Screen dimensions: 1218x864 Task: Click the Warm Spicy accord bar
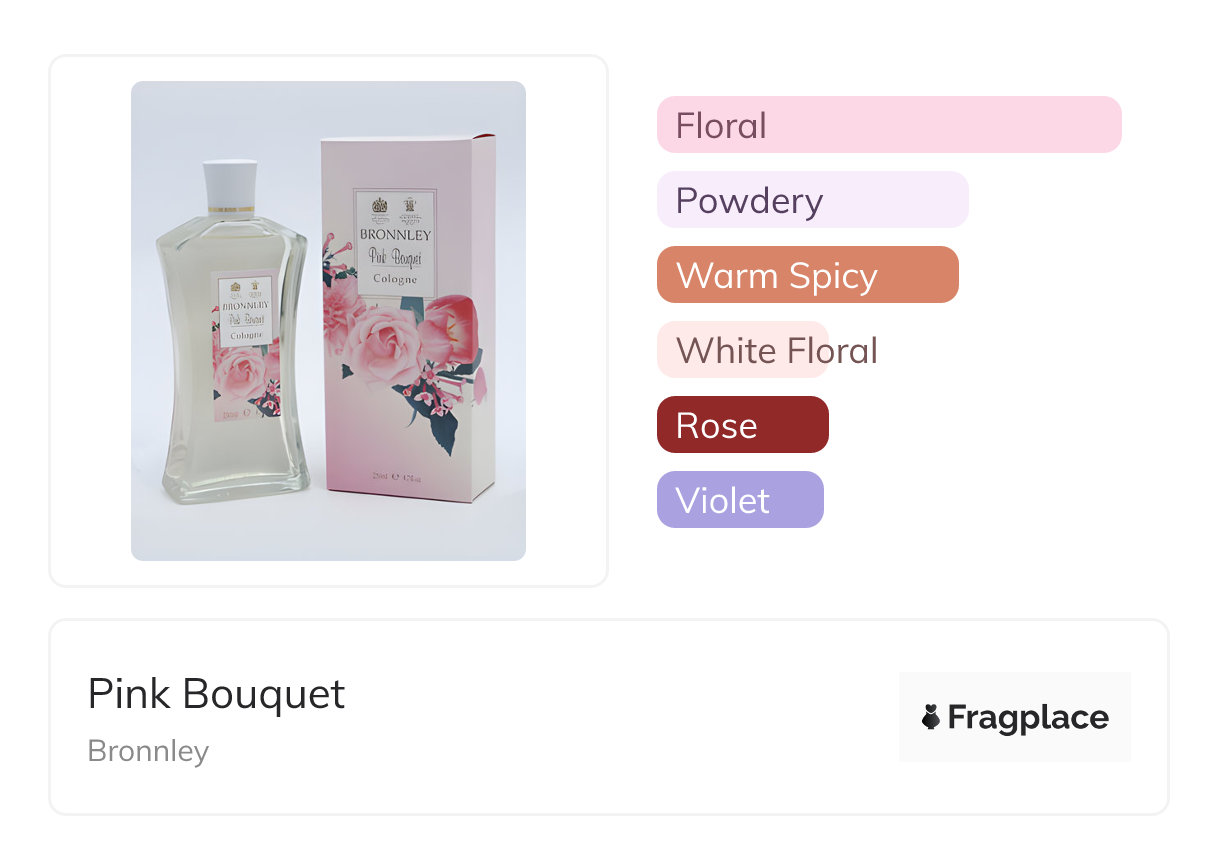[x=807, y=275]
